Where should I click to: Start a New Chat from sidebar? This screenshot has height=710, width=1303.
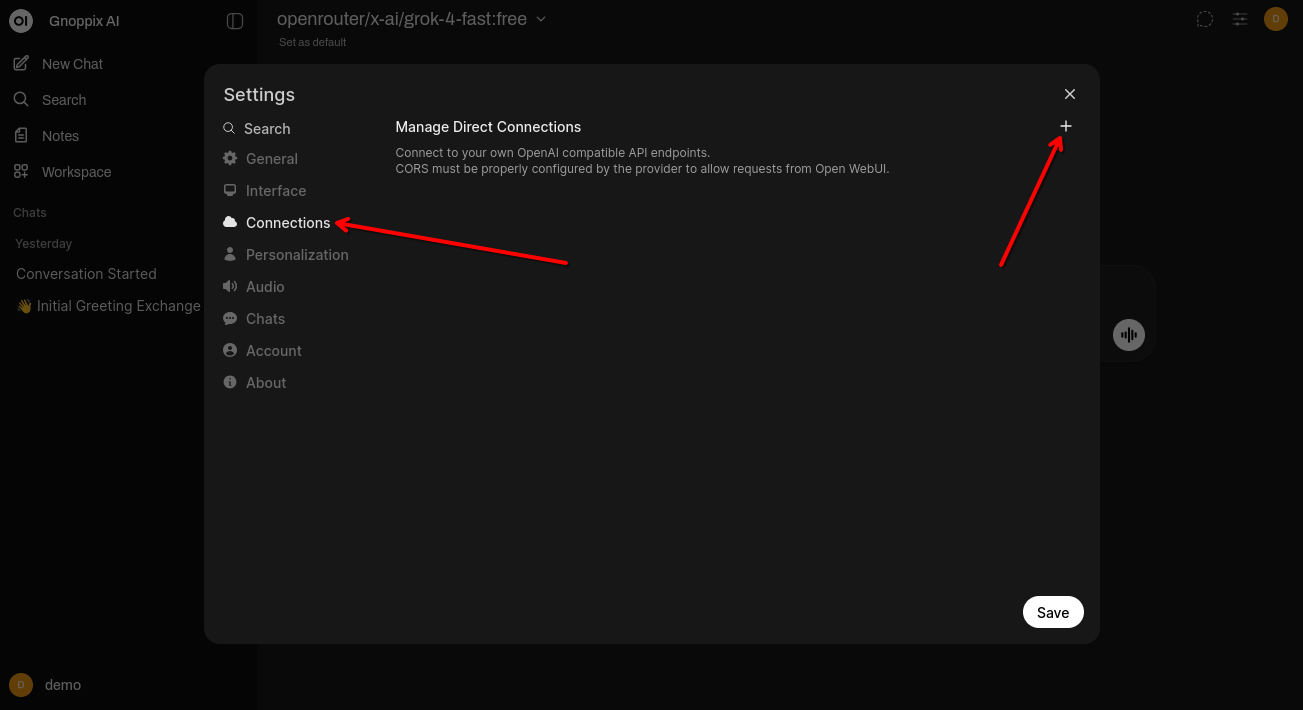pyautogui.click(x=72, y=64)
